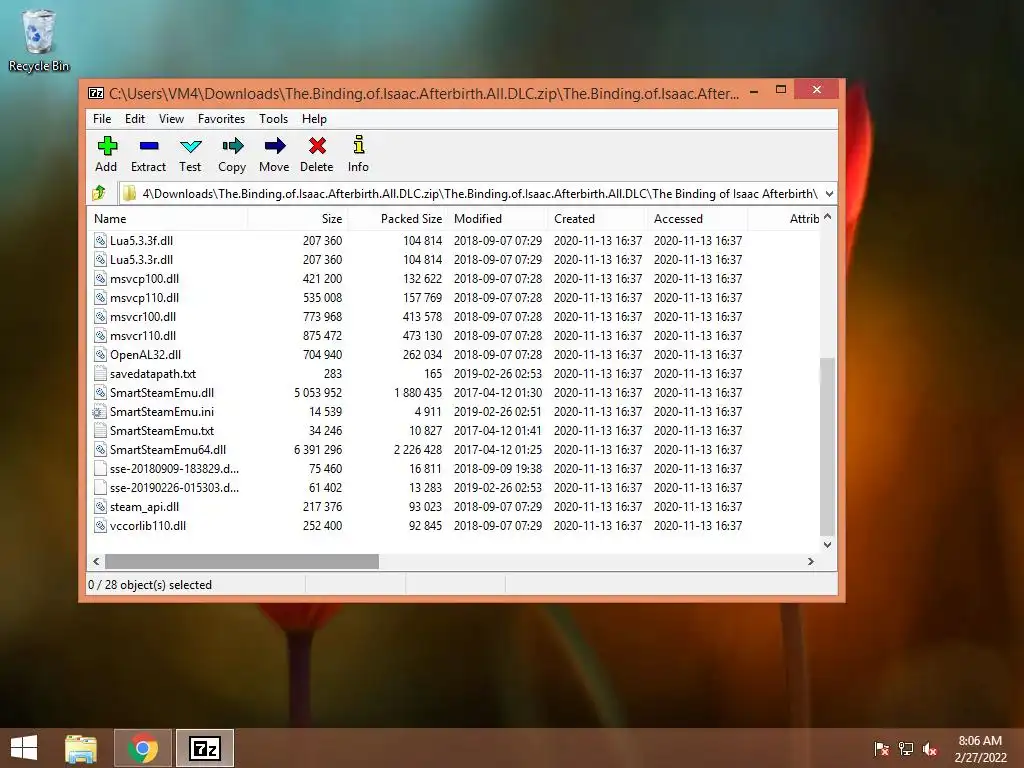
Task: Click the Delete toolbar icon
Action: (317, 146)
